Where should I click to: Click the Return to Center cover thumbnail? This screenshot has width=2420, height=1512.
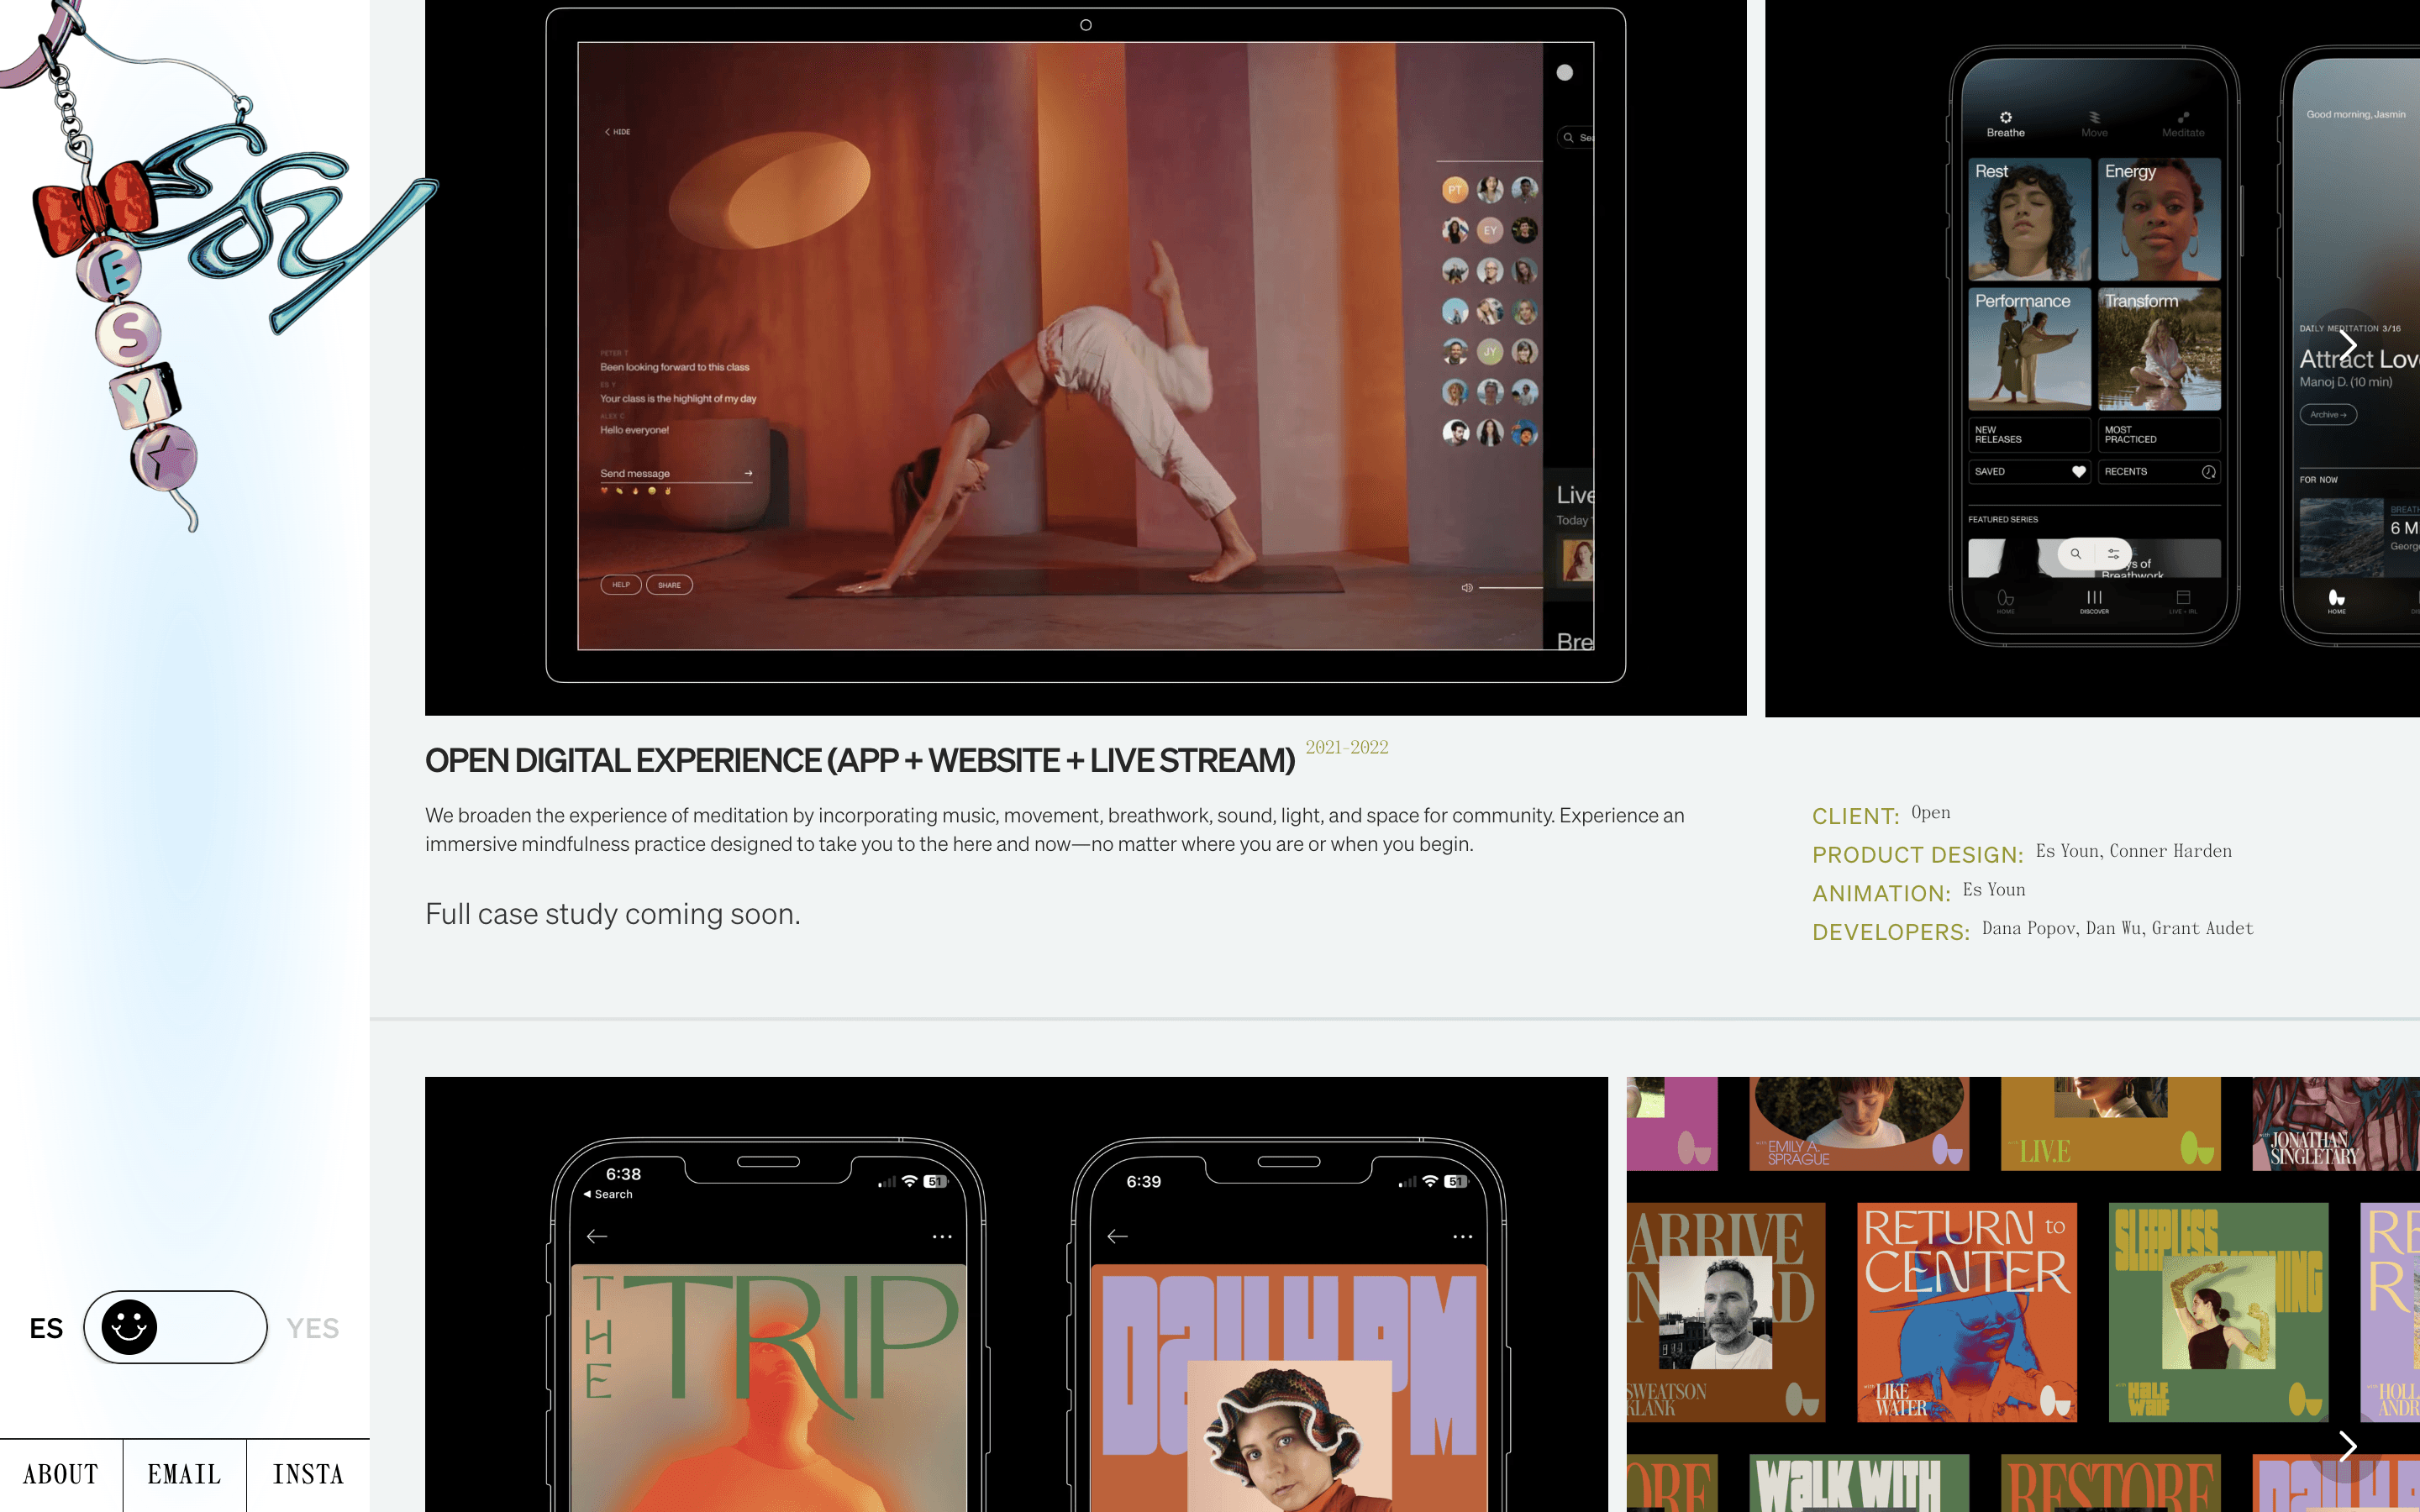pyautogui.click(x=1966, y=1311)
